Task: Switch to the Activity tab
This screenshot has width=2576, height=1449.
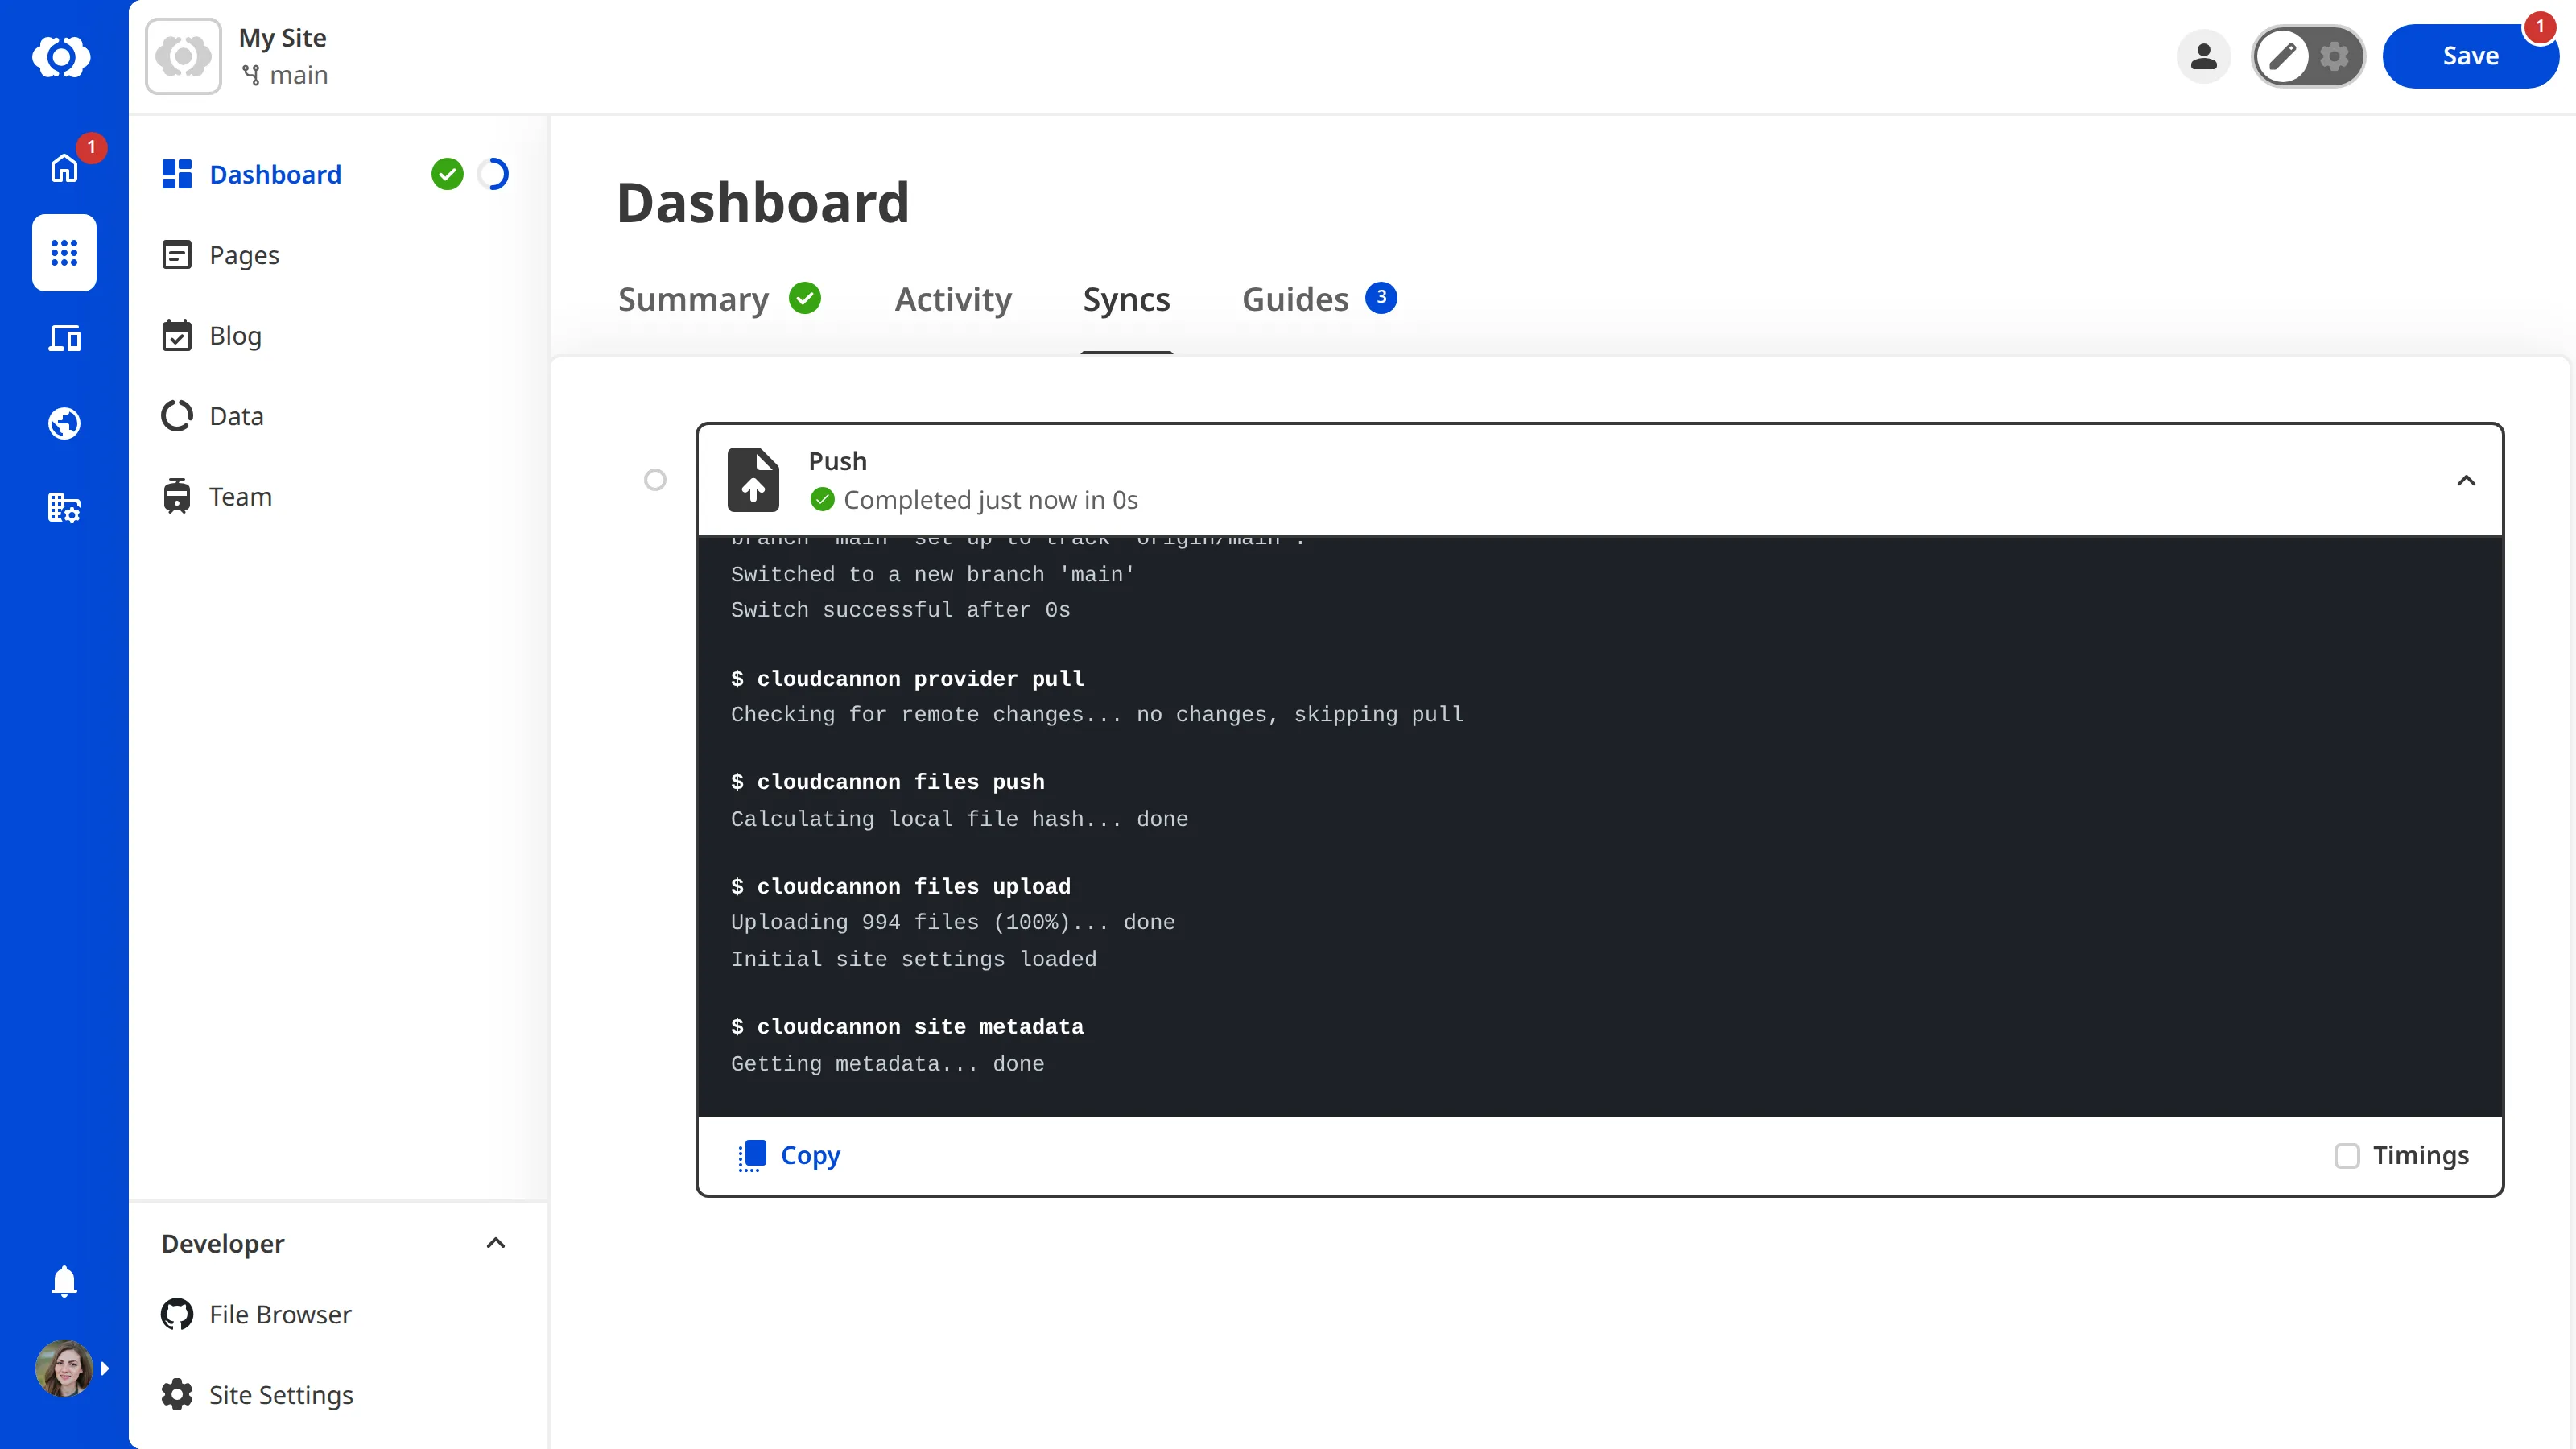Action: 952,299
